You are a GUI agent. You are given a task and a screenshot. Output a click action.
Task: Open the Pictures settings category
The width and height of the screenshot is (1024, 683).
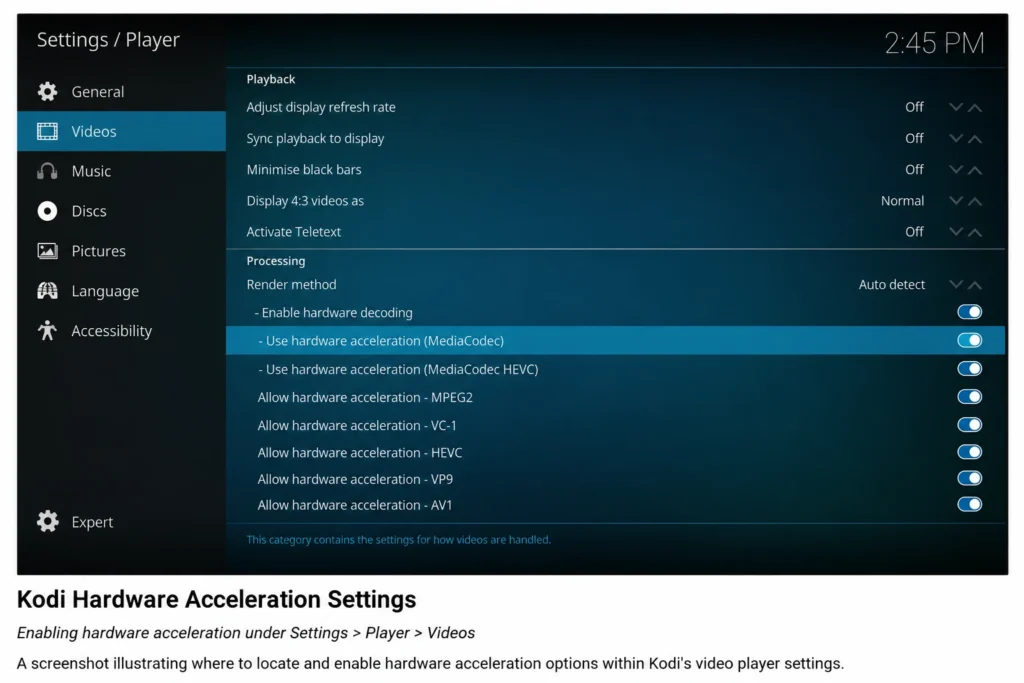121,251
